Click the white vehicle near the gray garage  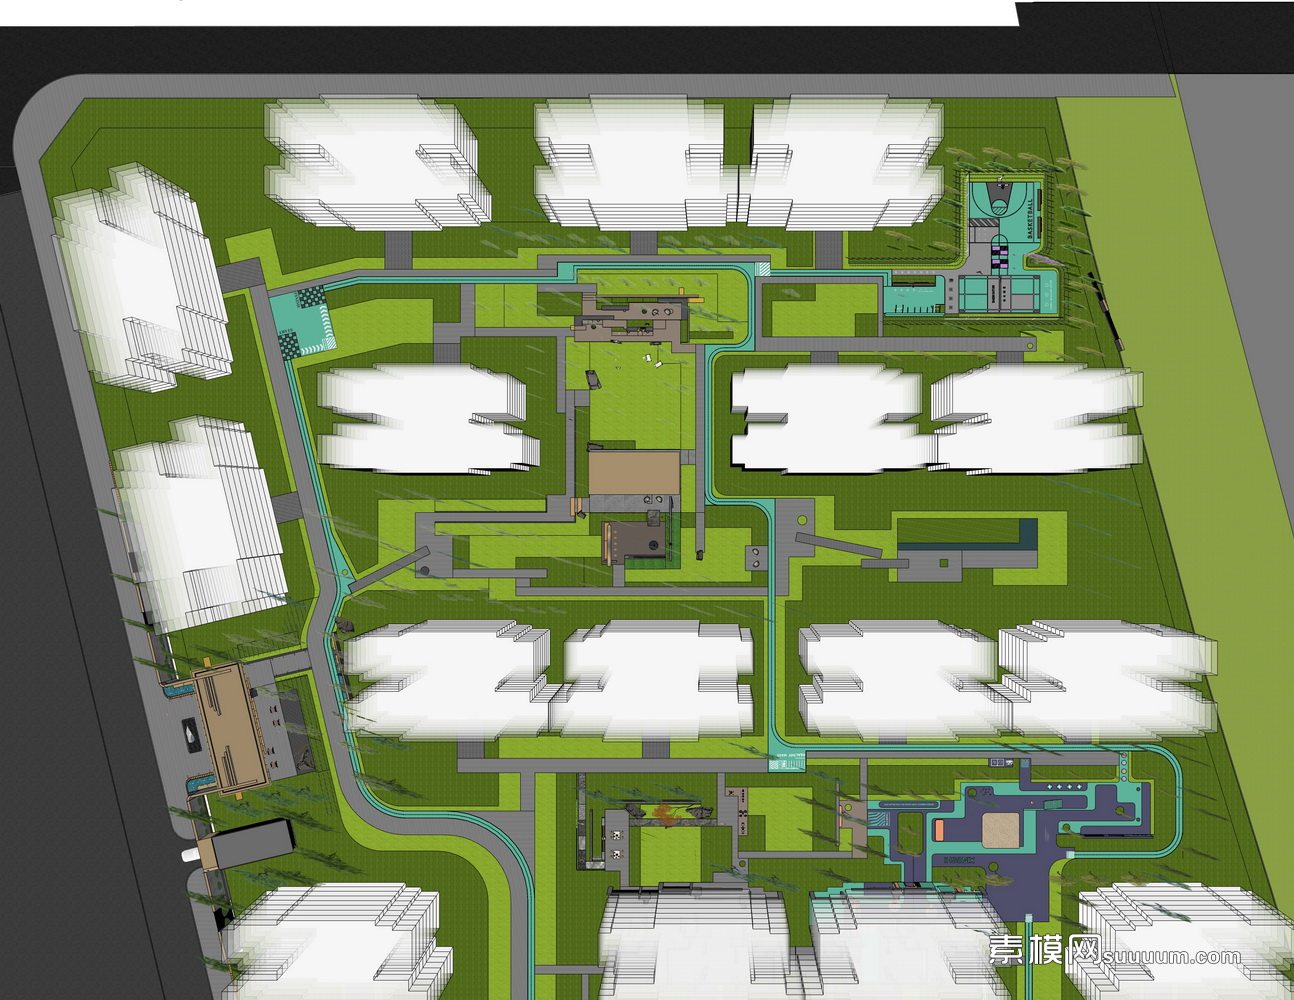[191, 855]
